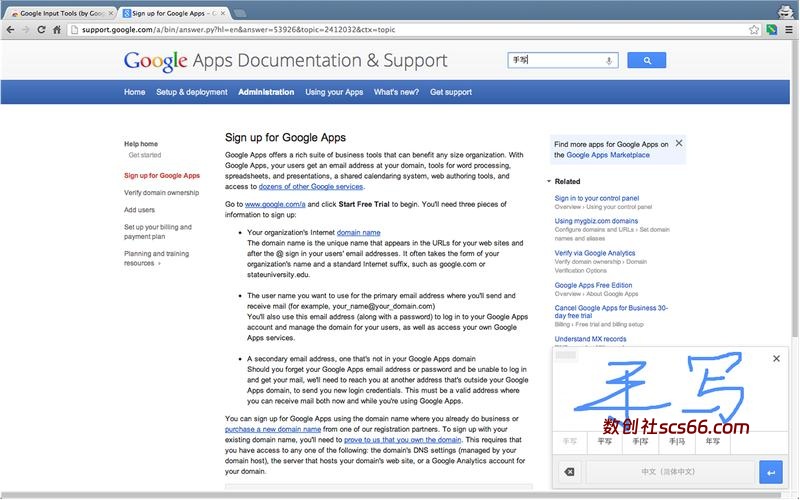Close the handwriting input panel
This screenshot has width=800, height=500.
point(776,360)
